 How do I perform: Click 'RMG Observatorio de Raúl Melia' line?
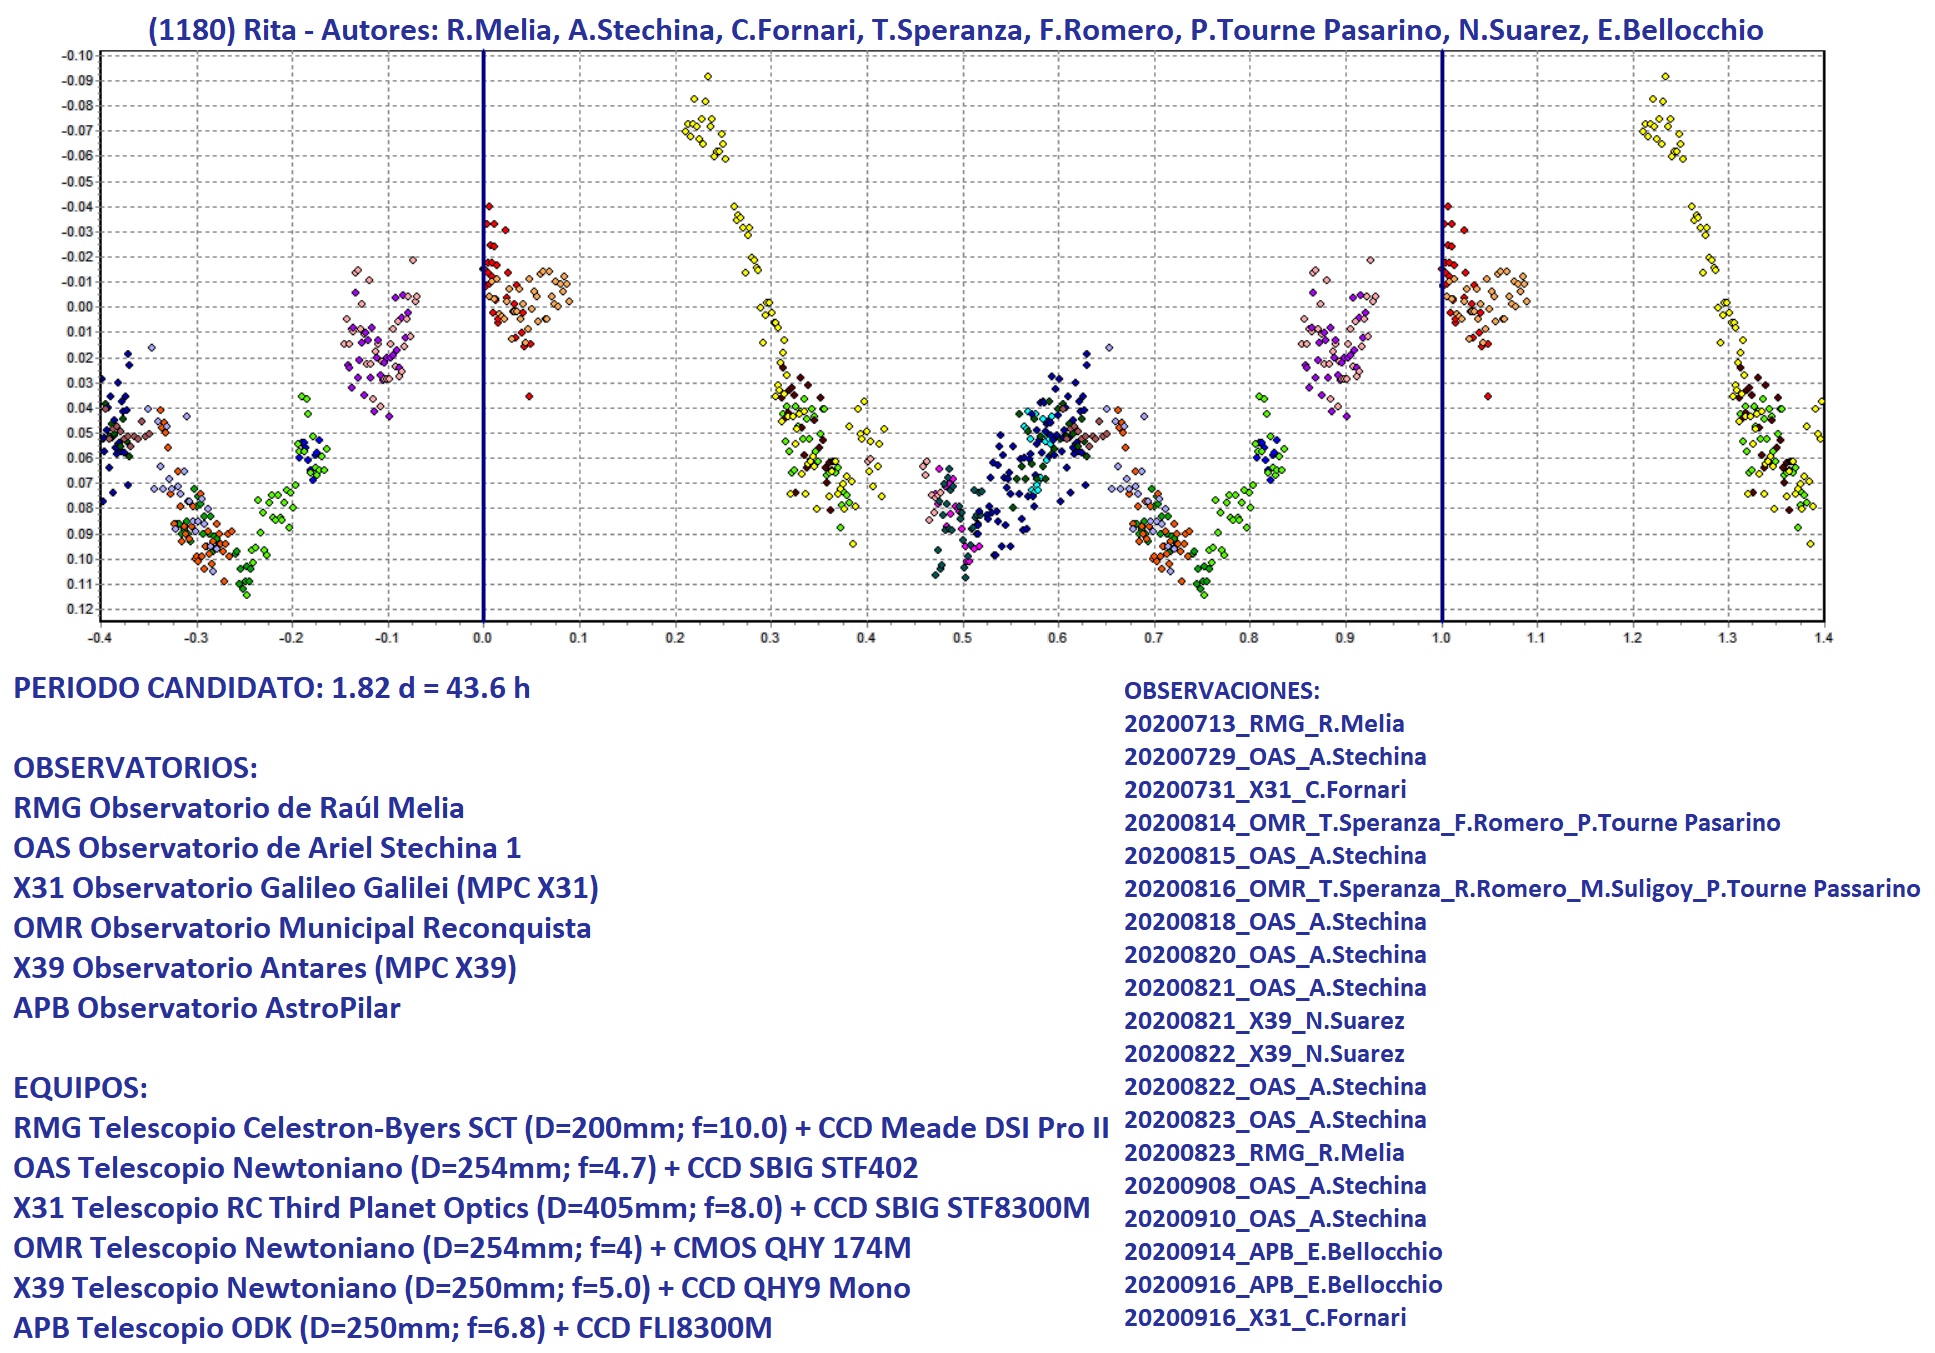(238, 808)
